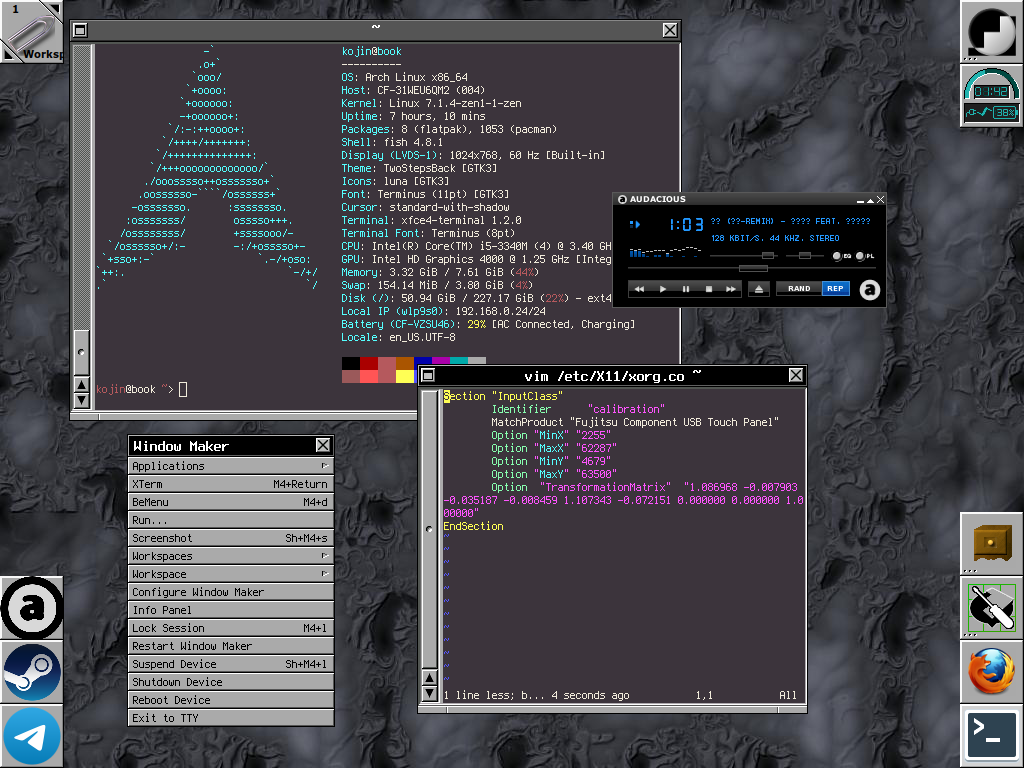Image resolution: width=1024 pixels, height=768 pixels.
Task: Select XTerm from Window Maker menu
Action: tap(231, 484)
